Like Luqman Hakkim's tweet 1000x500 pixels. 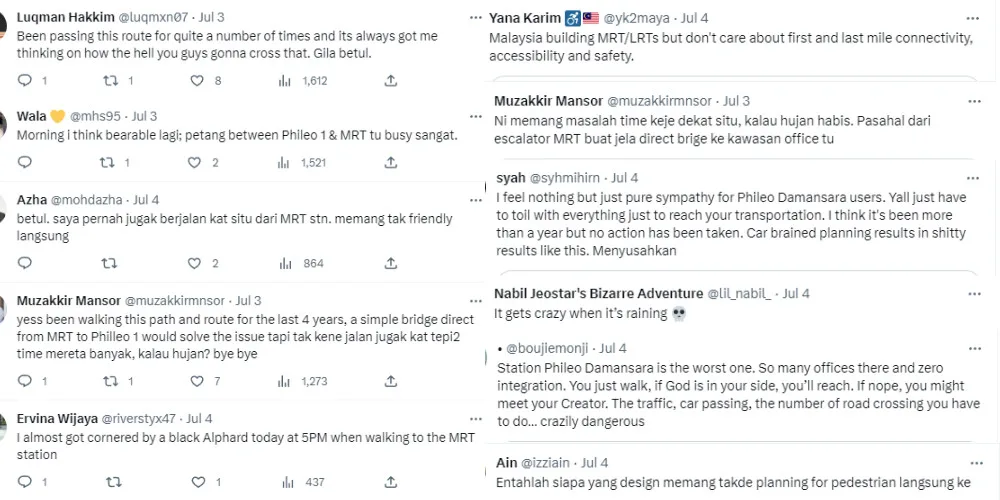[x=196, y=80]
